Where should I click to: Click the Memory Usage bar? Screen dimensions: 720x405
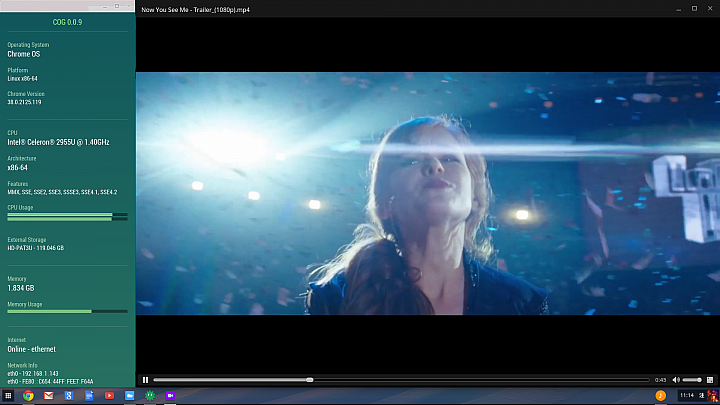[x=67, y=311]
